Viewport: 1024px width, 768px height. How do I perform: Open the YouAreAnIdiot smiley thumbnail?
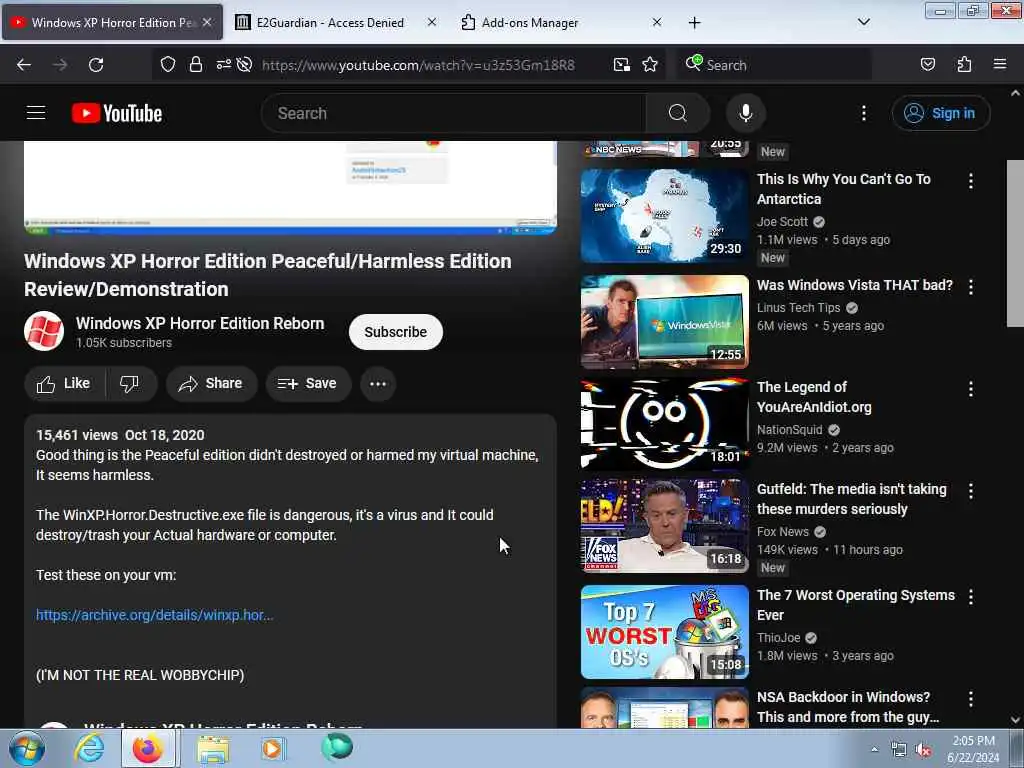(x=664, y=424)
